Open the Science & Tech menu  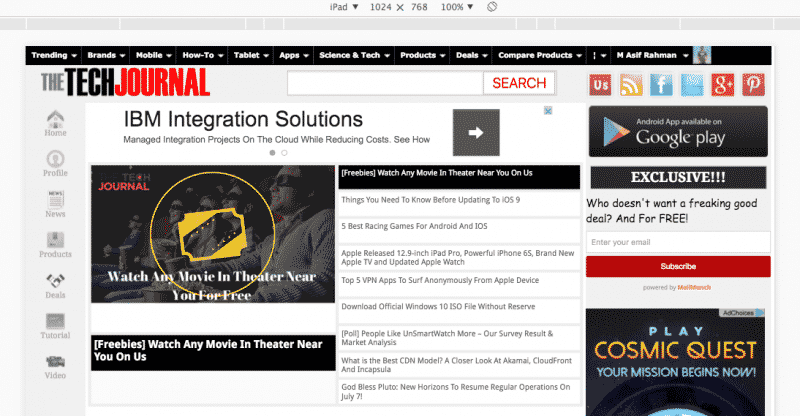point(353,55)
